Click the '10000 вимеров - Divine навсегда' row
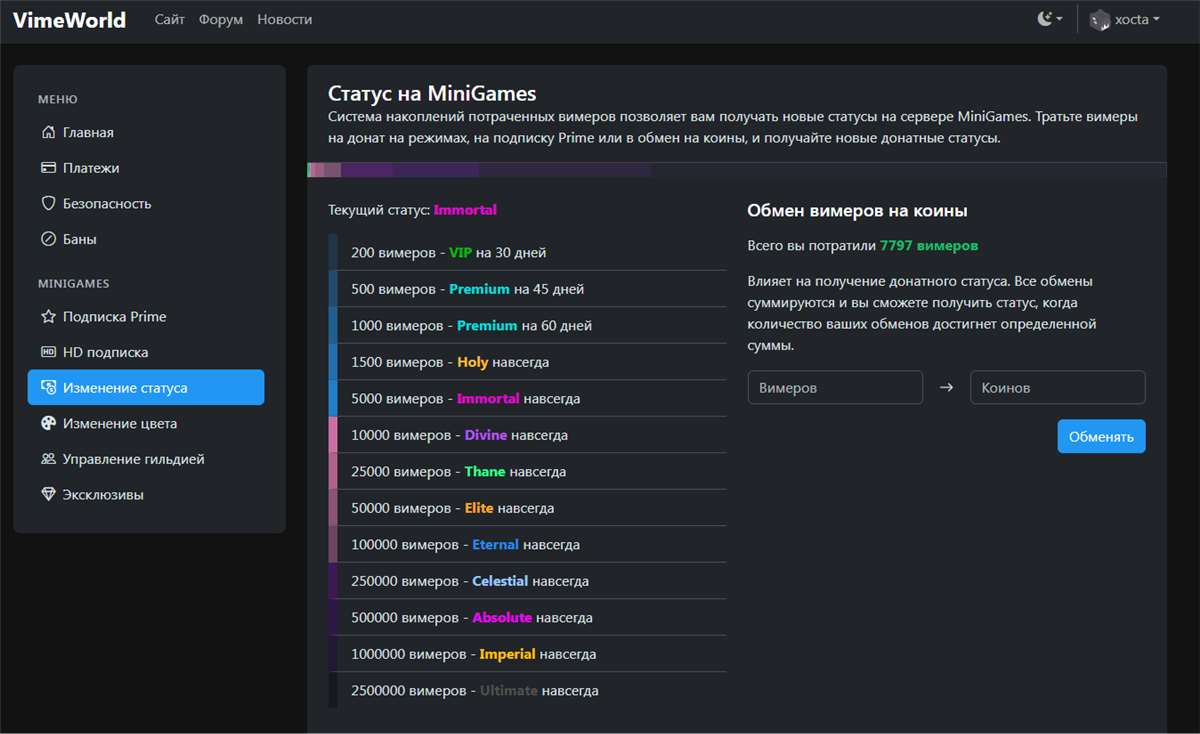This screenshot has width=1200, height=734. (x=527, y=435)
